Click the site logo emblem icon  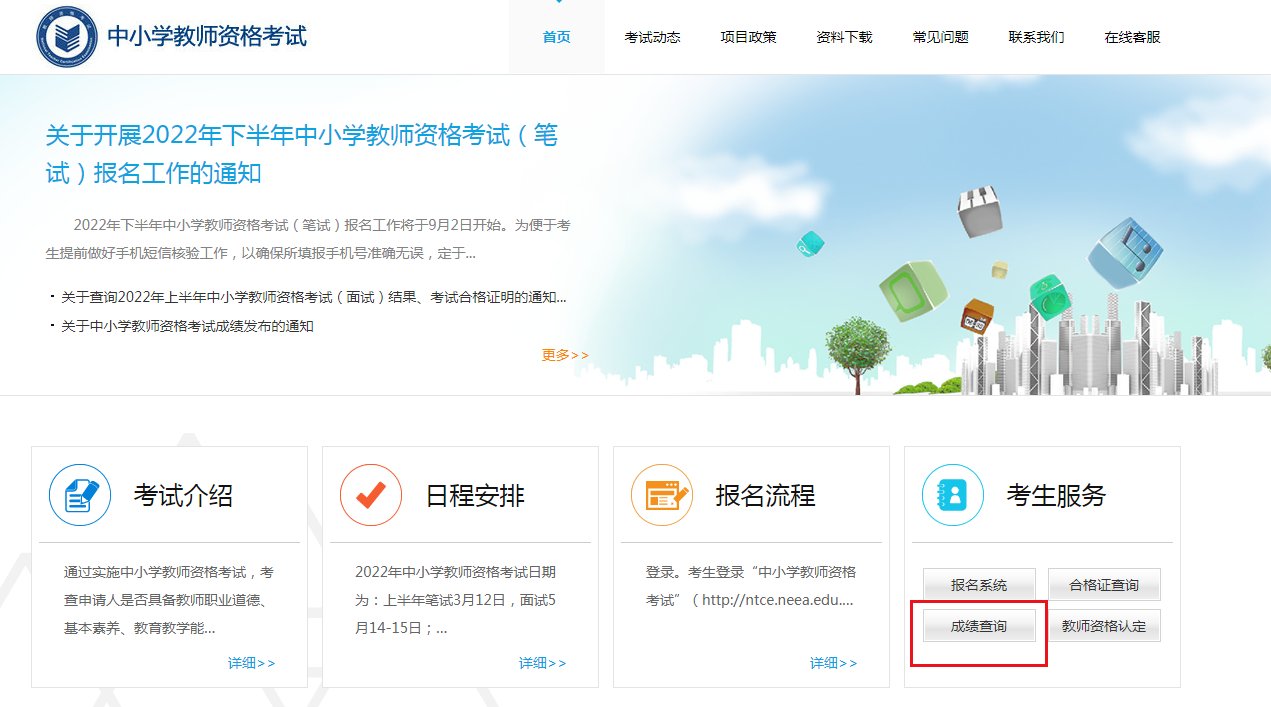(x=66, y=37)
